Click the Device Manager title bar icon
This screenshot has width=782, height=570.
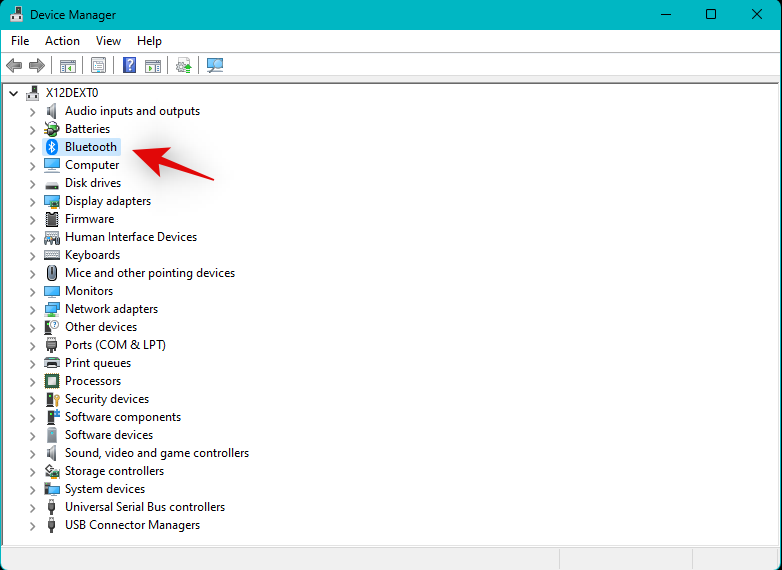pyautogui.click(x=16, y=14)
